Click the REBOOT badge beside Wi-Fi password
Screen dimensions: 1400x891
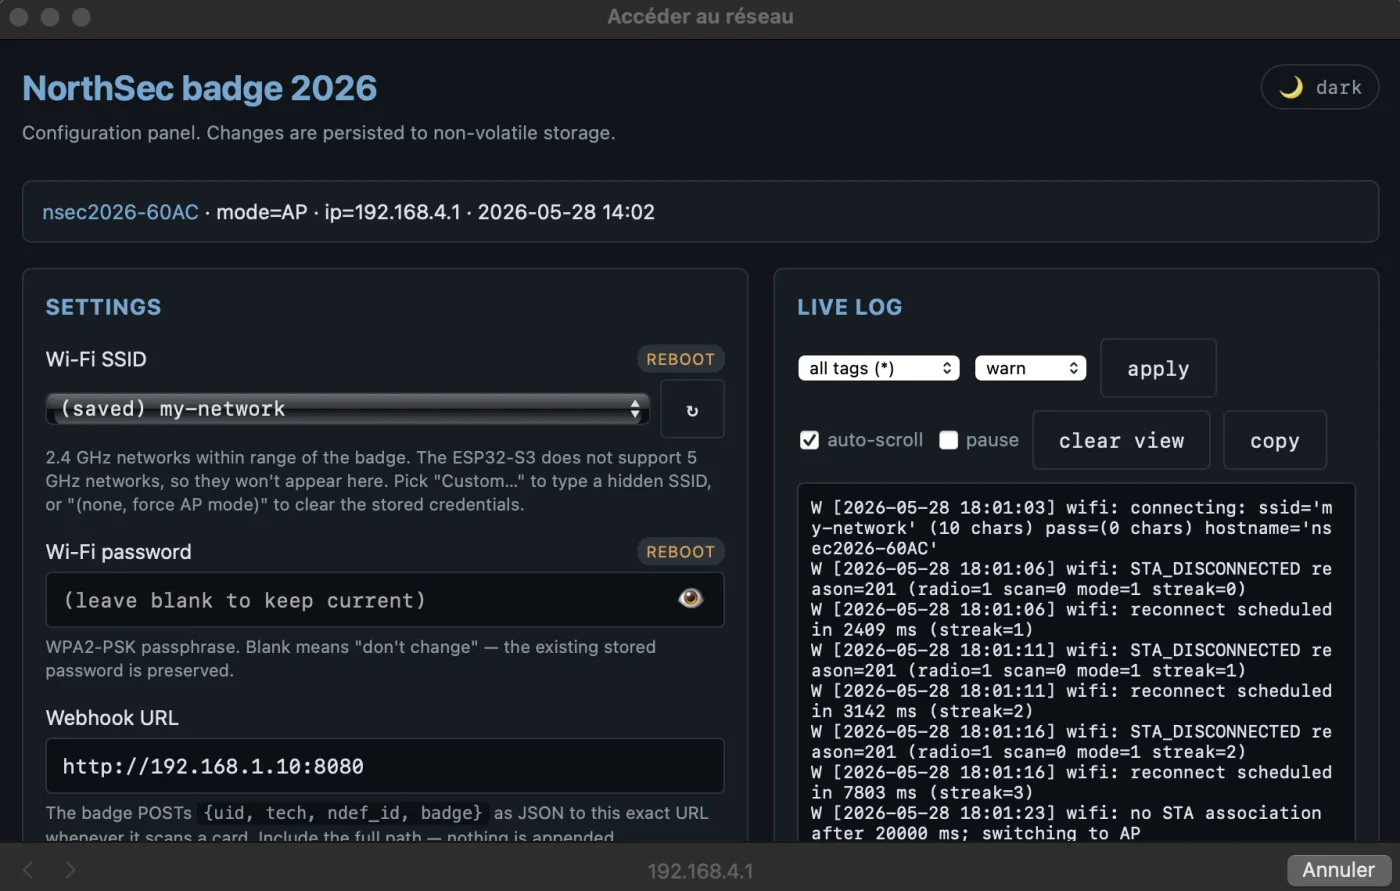tap(680, 552)
